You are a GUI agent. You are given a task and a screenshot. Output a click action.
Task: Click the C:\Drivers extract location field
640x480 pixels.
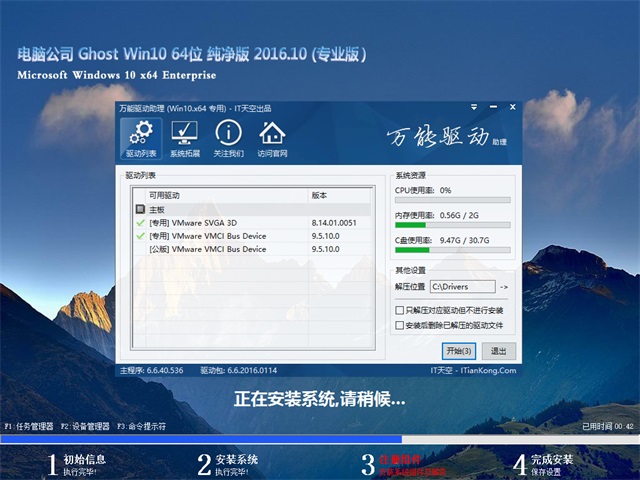[x=463, y=287]
